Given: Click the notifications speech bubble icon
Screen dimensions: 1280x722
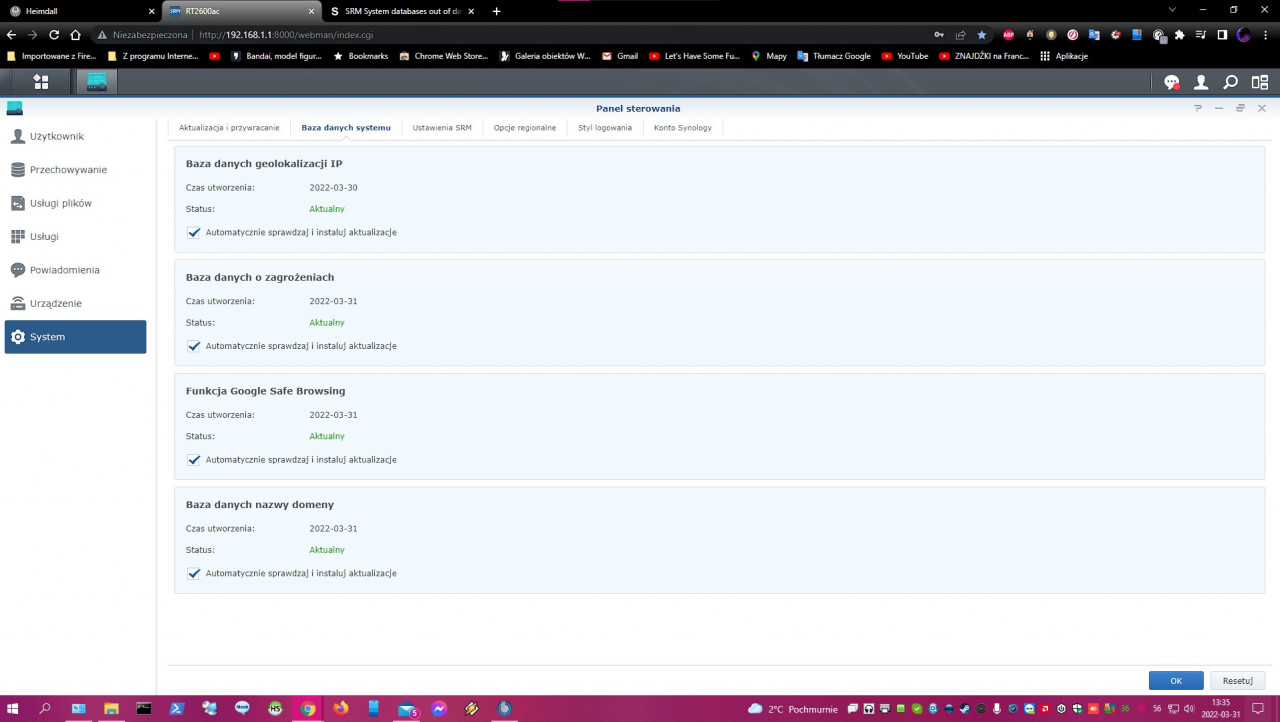Looking at the screenshot, I should coord(1172,82).
